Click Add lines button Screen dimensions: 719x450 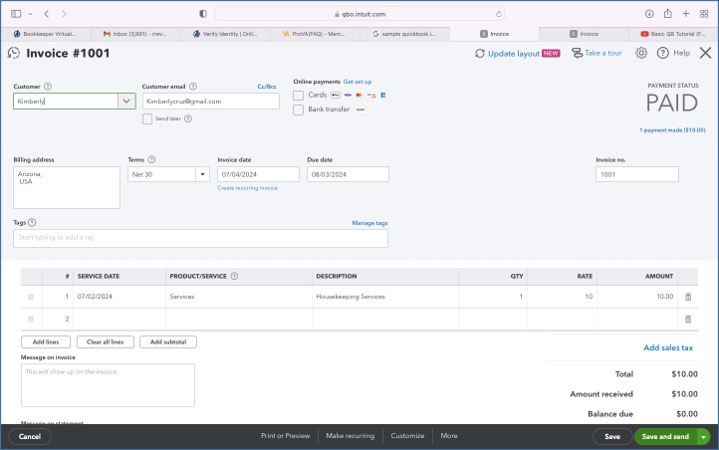pos(46,342)
